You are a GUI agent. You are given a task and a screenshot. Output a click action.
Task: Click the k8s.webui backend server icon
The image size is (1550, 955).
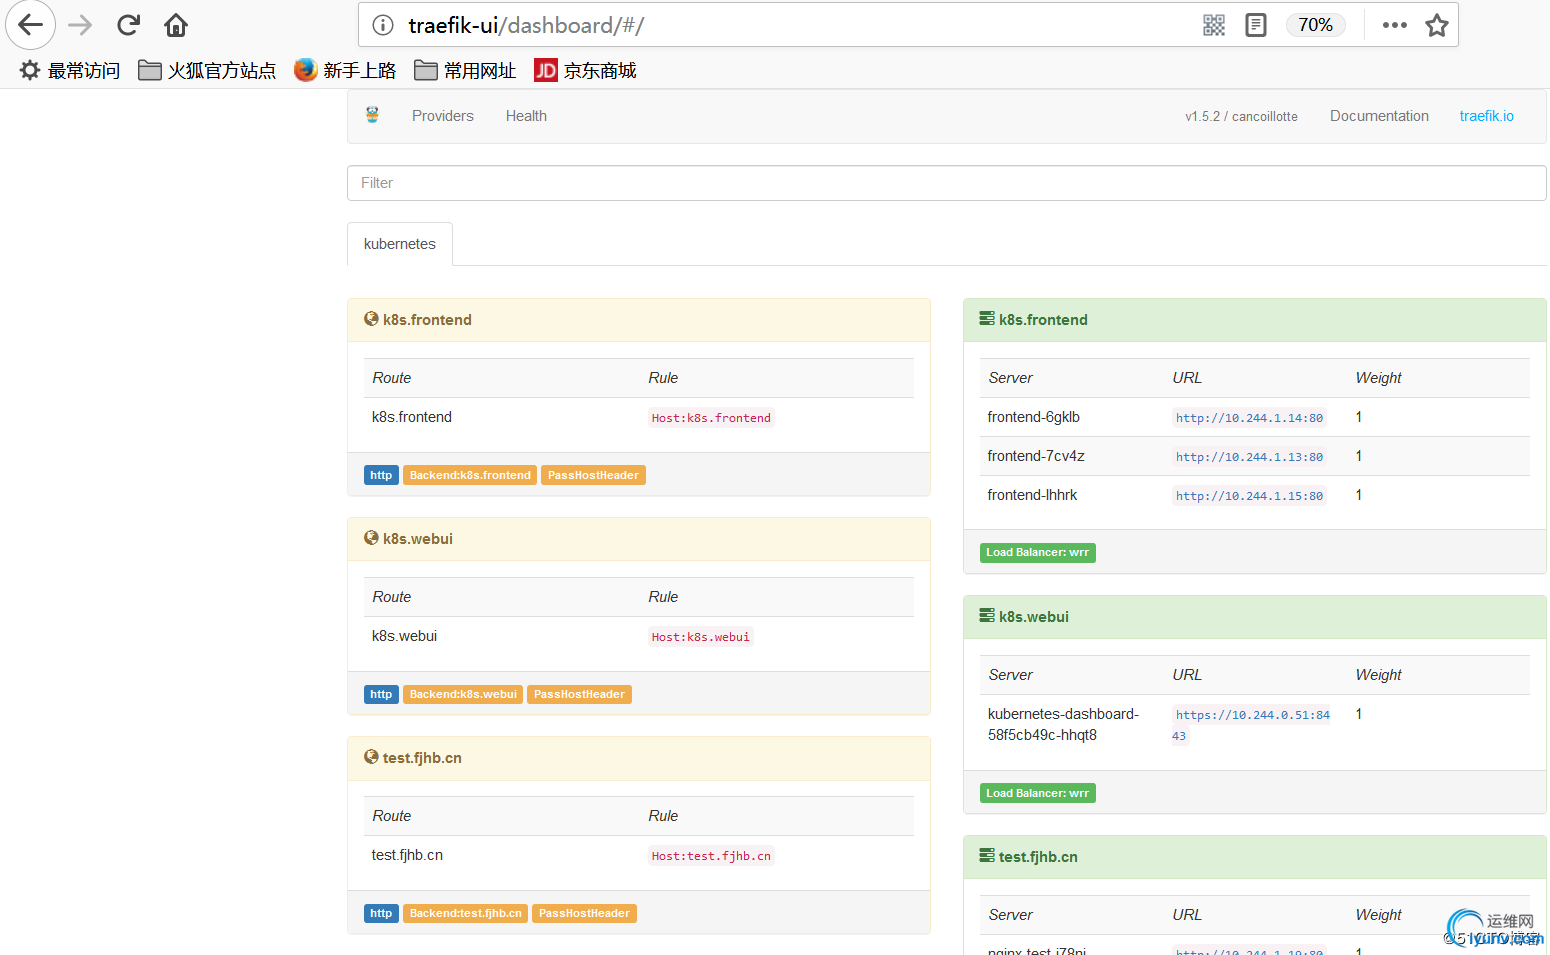coord(987,616)
